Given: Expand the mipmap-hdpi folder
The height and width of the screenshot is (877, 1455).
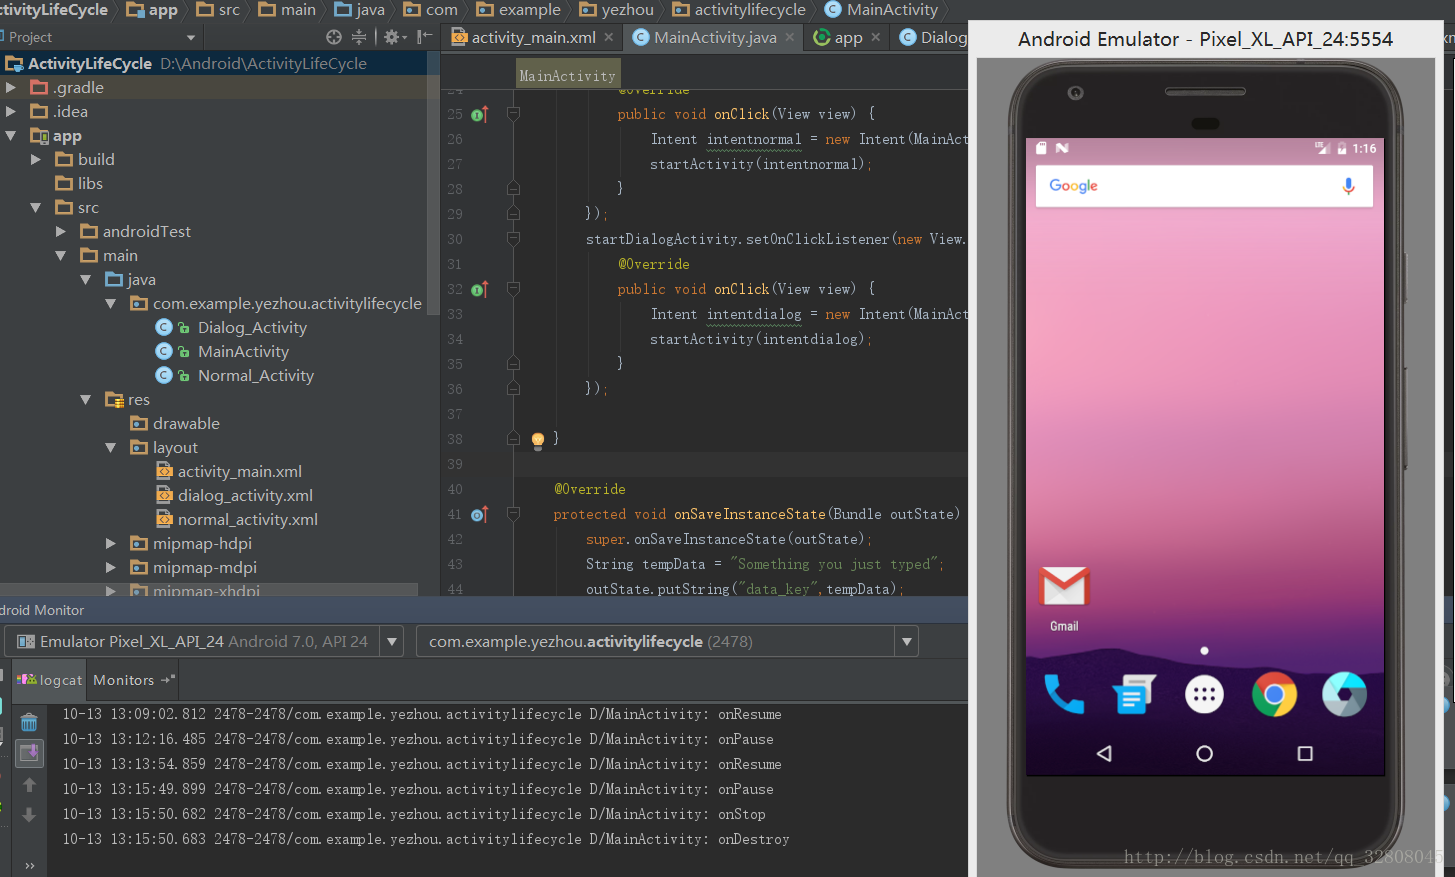Looking at the screenshot, I should tap(111, 543).
